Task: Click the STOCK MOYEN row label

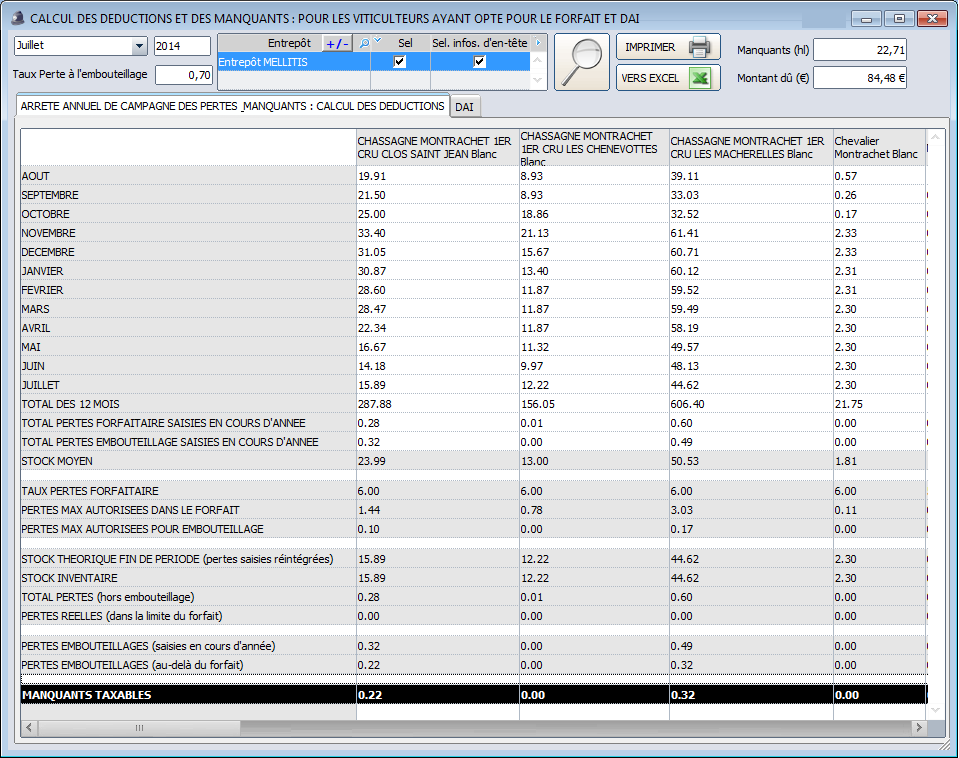Action: [x=57, y=461]
